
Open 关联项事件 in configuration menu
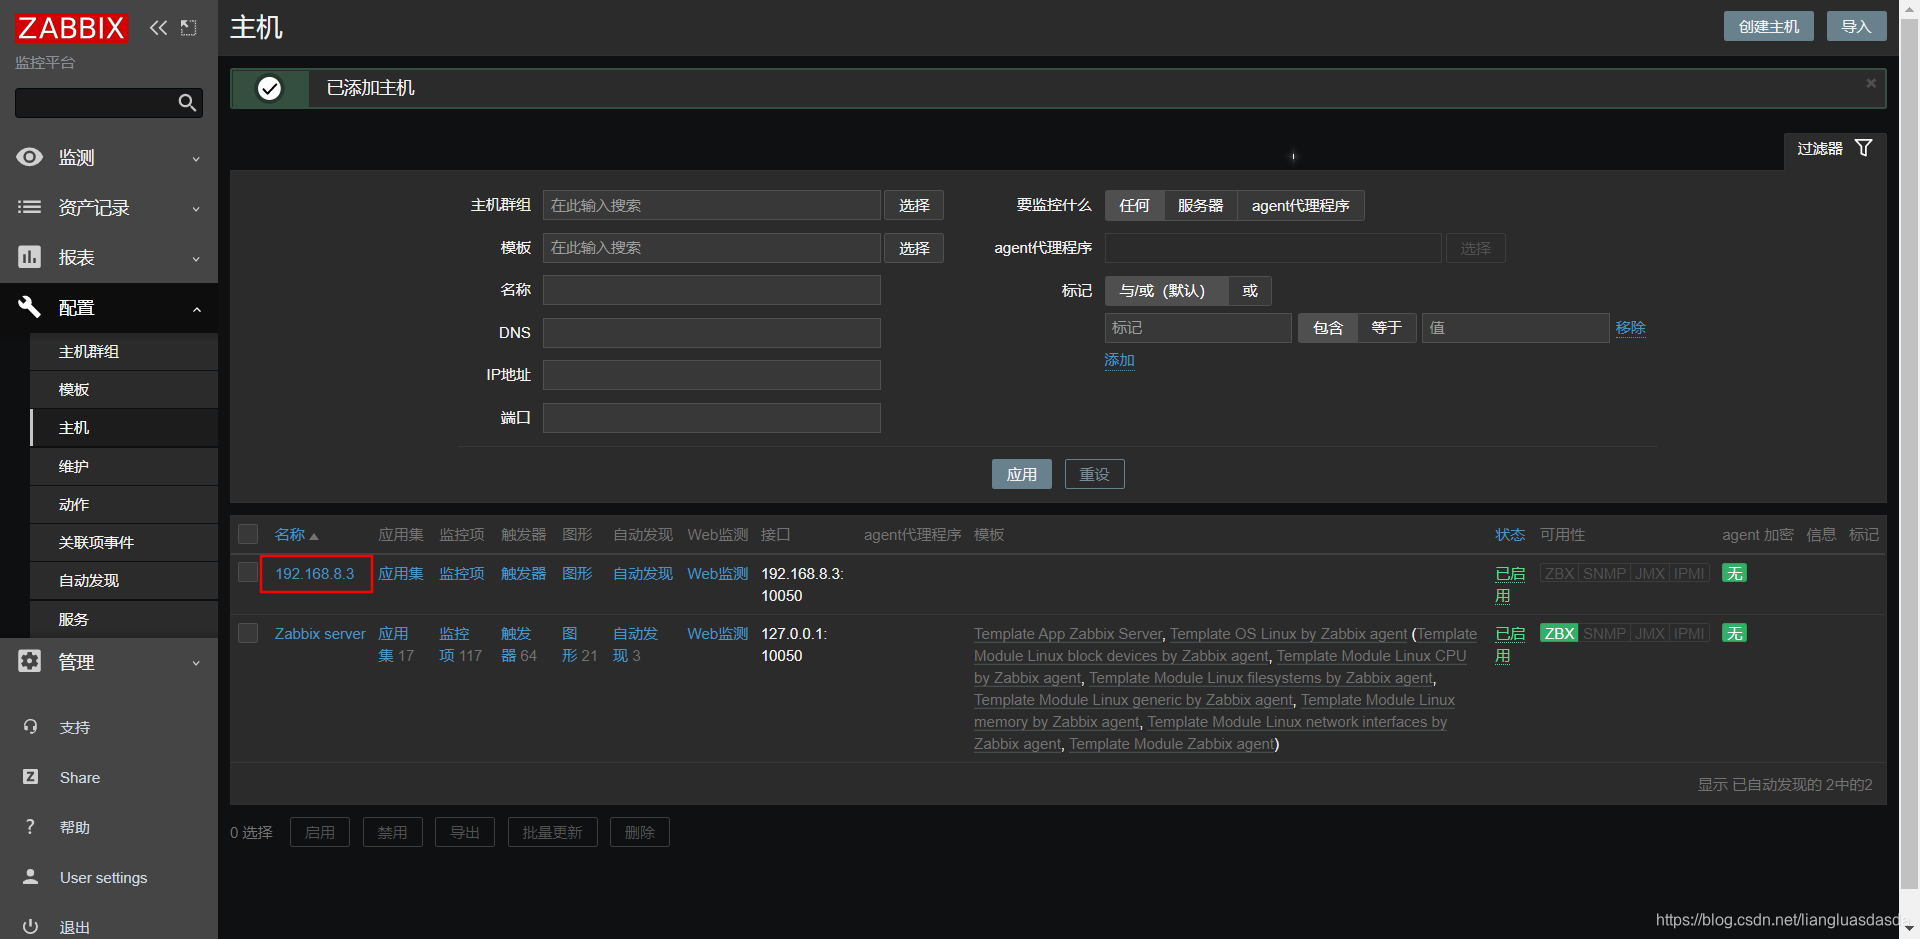point(124,542)
